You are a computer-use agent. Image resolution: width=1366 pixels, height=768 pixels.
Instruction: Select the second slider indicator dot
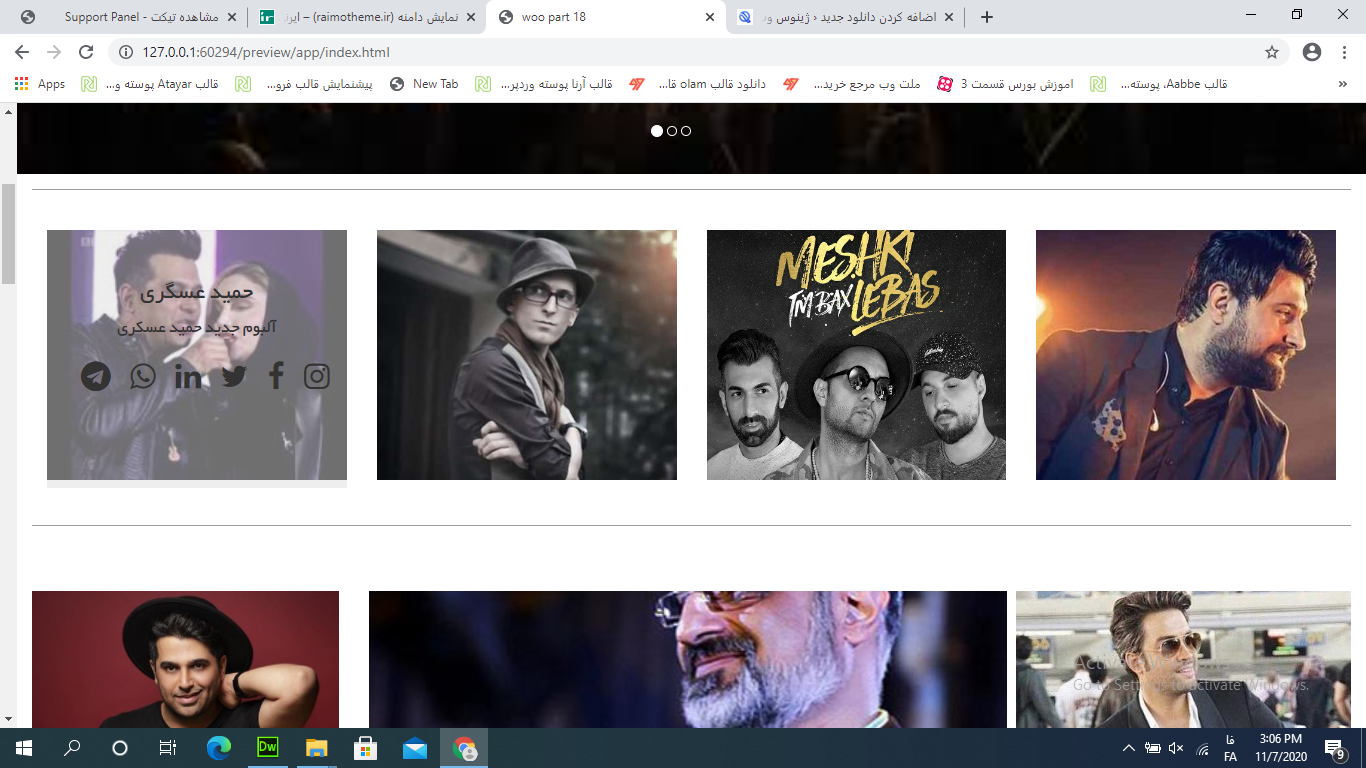pos(672,131)
